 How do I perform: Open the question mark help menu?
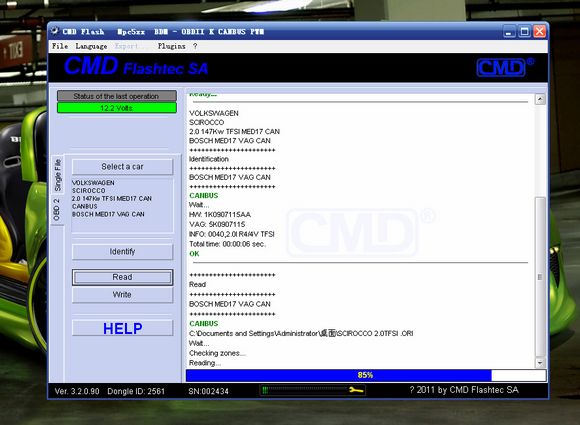(x=195, y=46)
